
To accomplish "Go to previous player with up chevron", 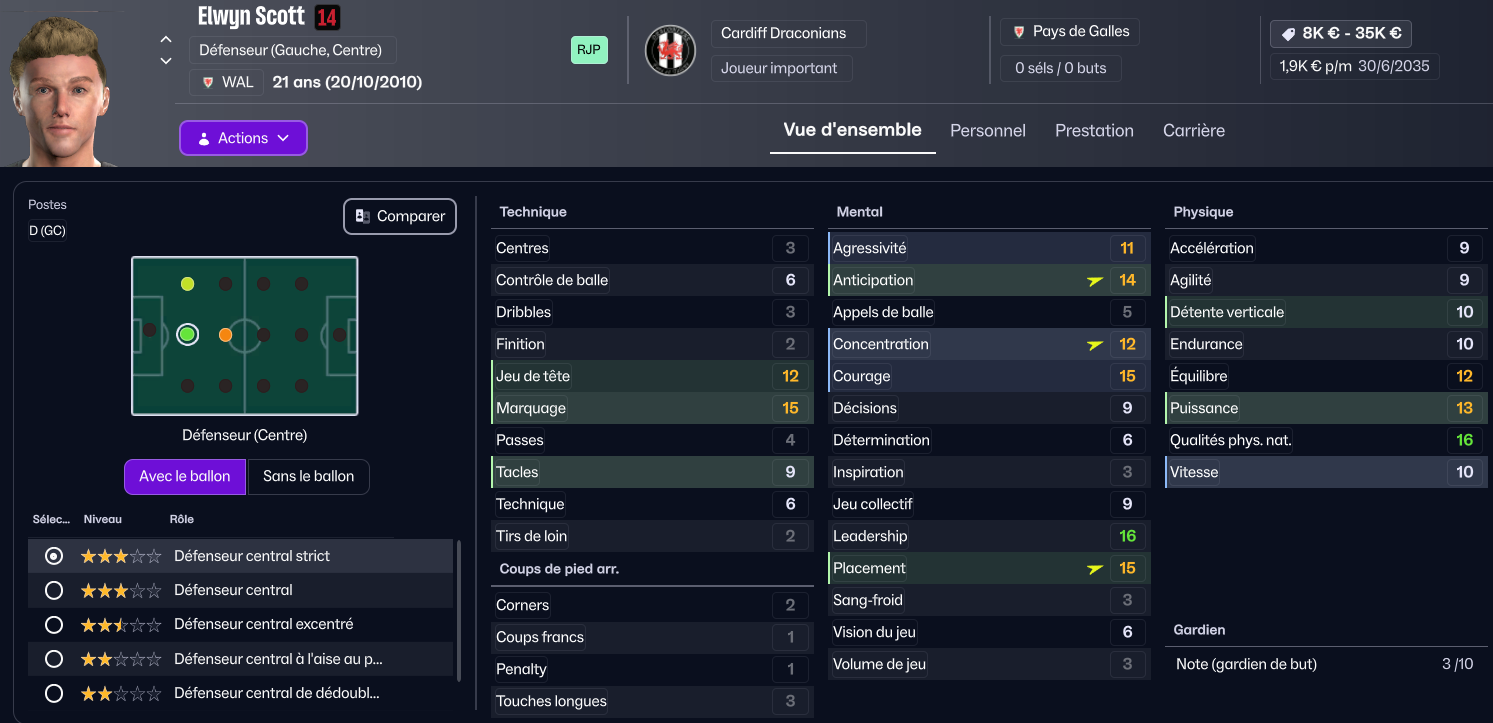I will pos(166,40).
